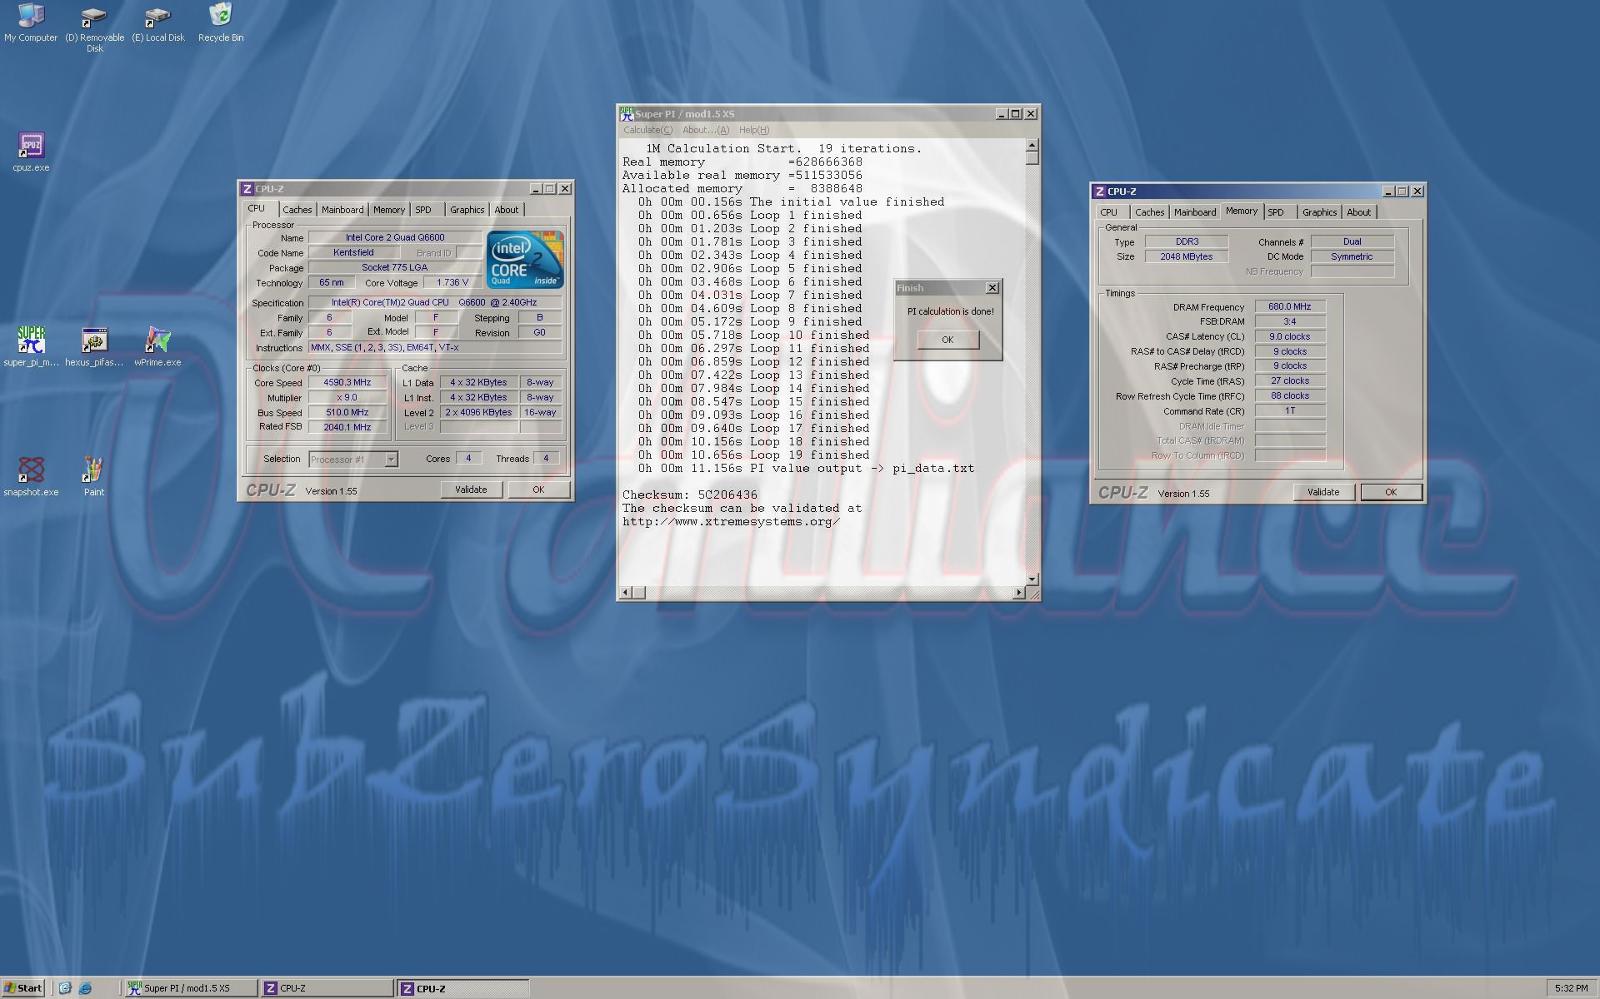Click the taskbar clock showing 5:32 PM

[1571, 988]
